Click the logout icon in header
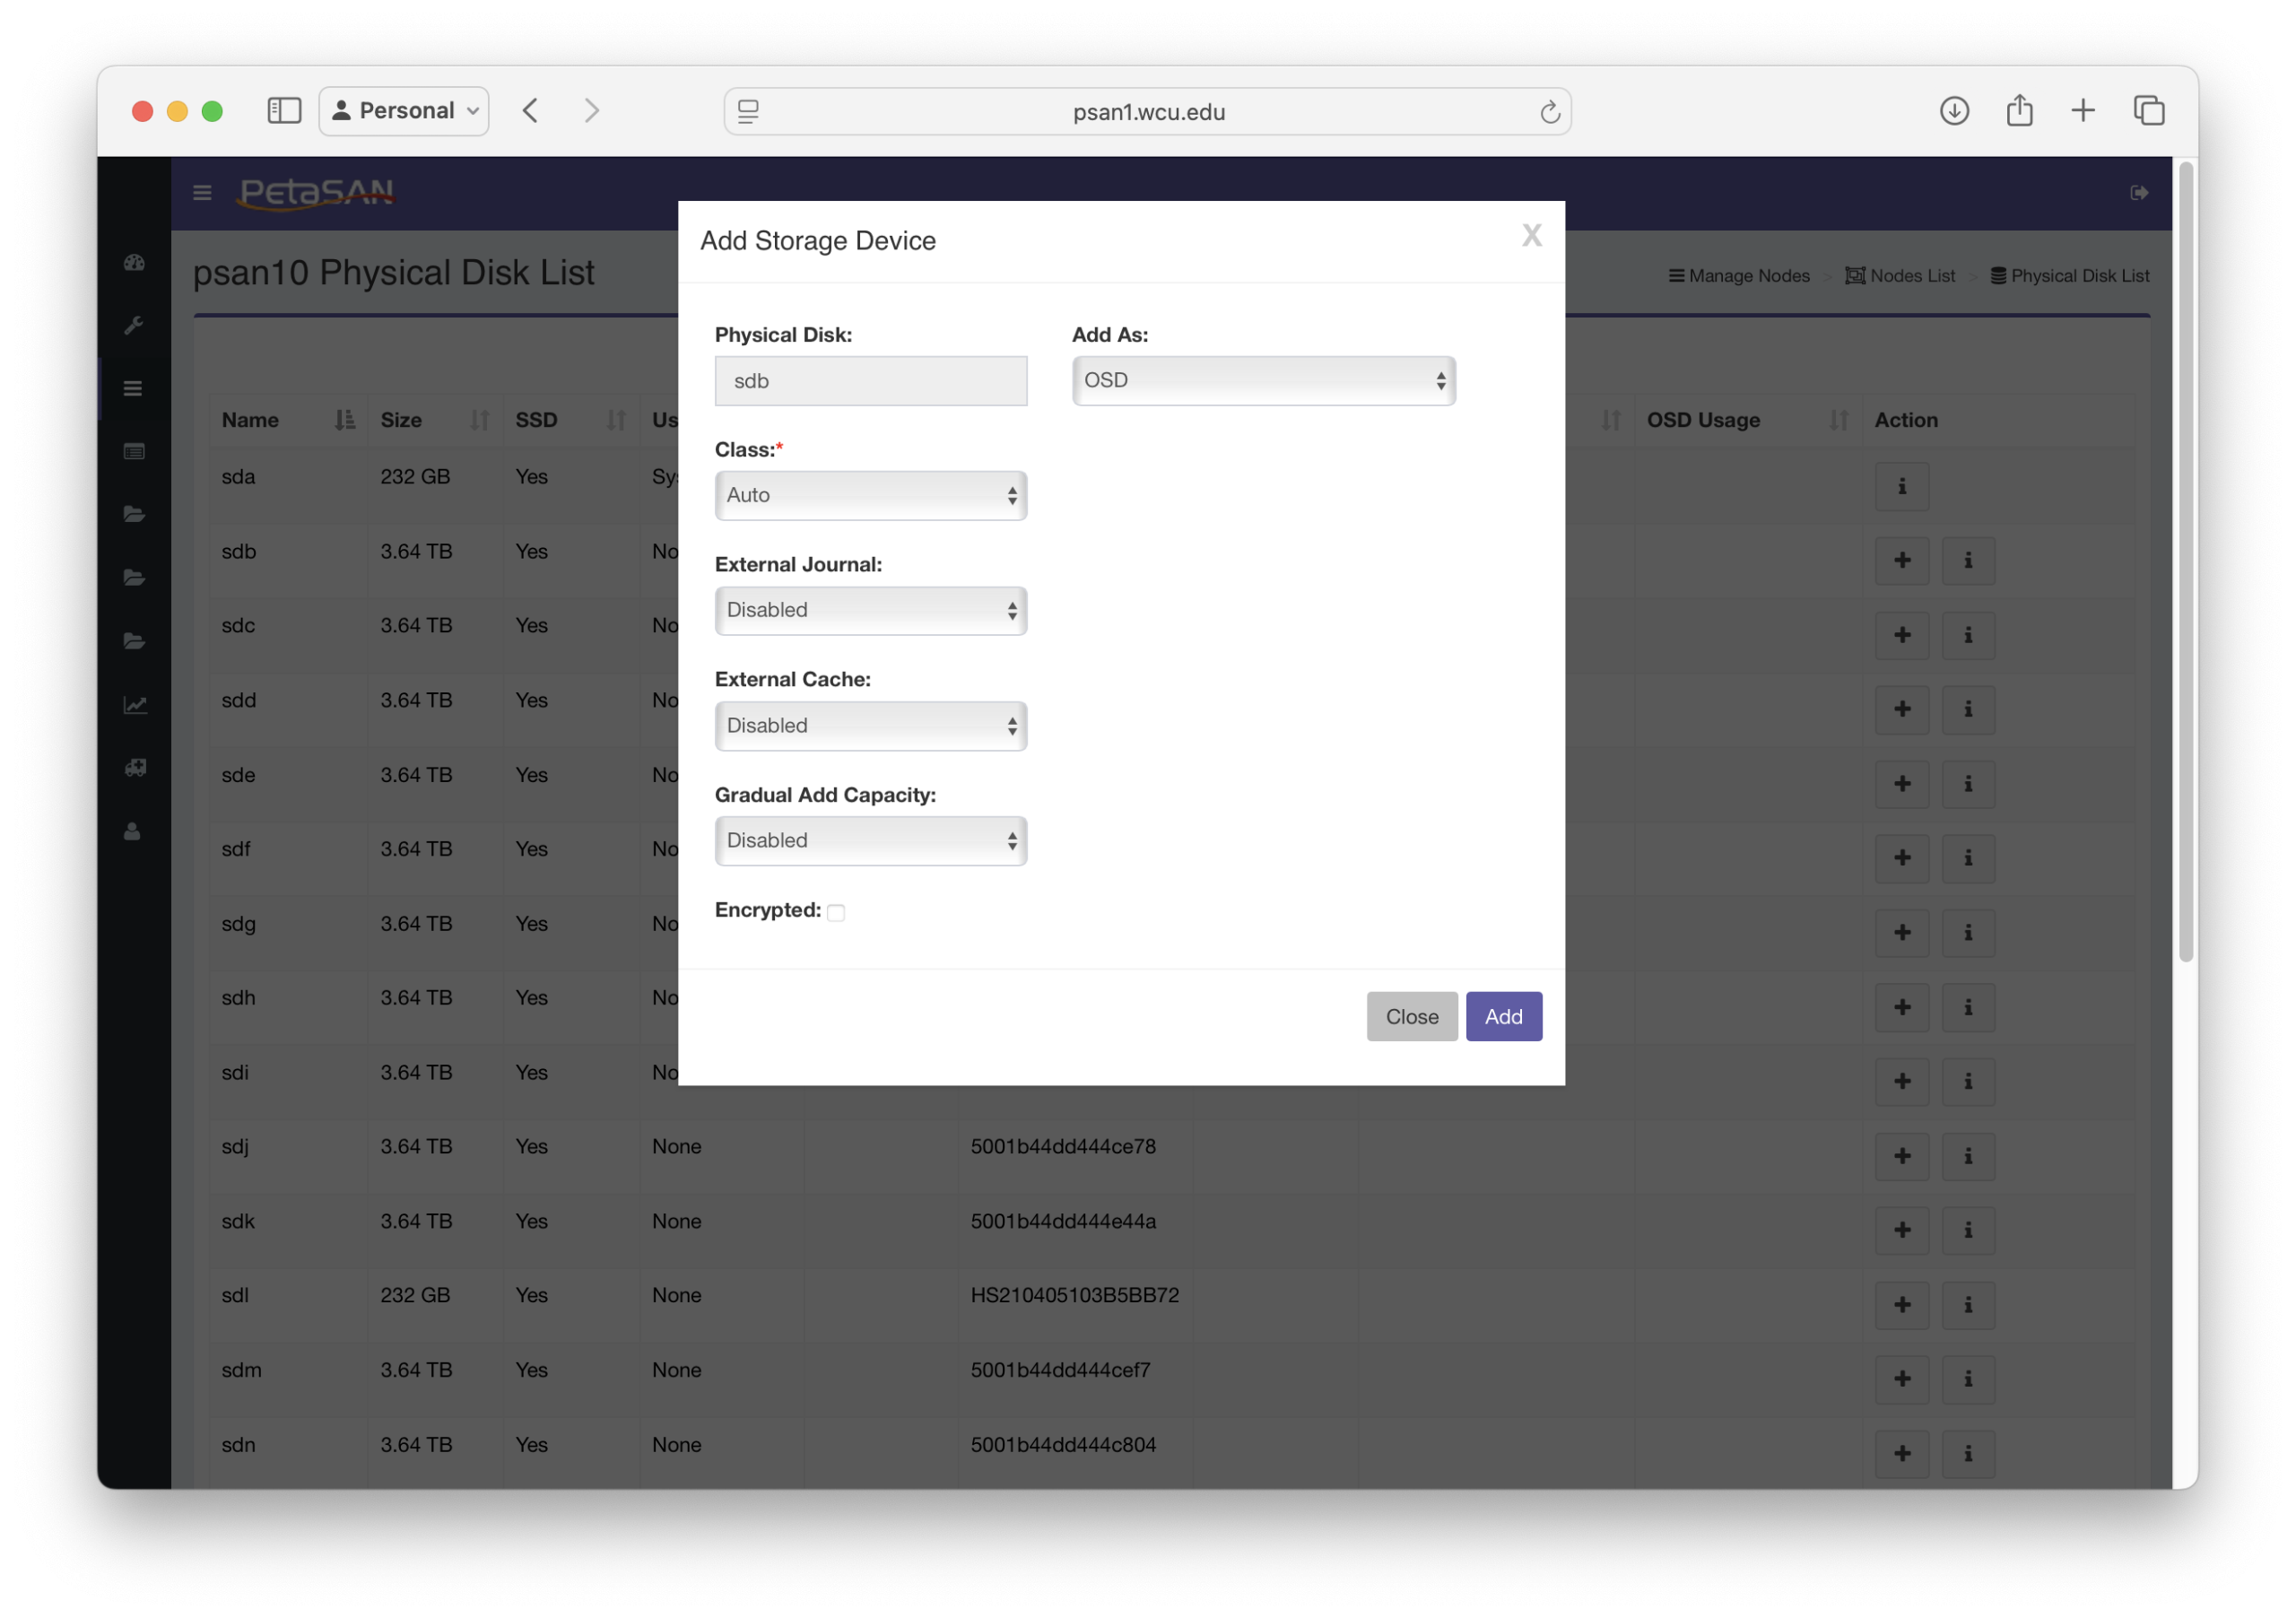 [2138, 193]
